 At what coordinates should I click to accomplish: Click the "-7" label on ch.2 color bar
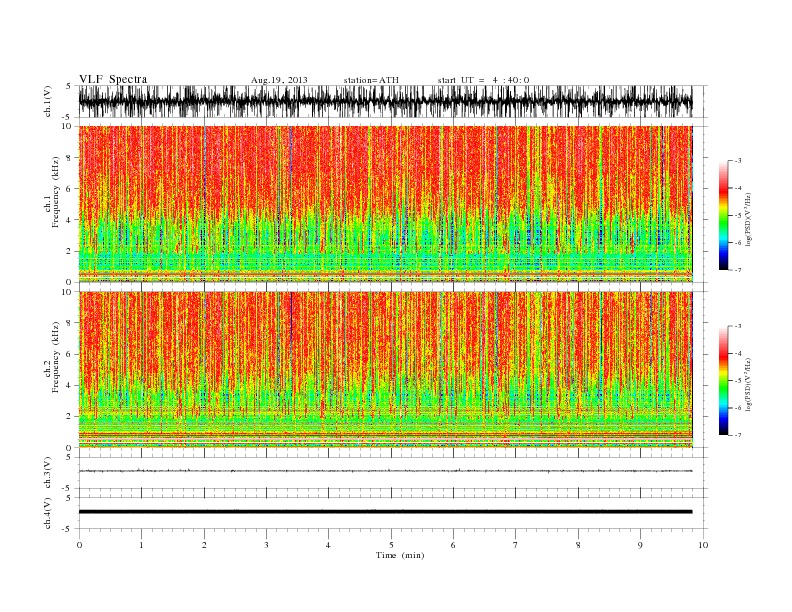pos(737,435)
